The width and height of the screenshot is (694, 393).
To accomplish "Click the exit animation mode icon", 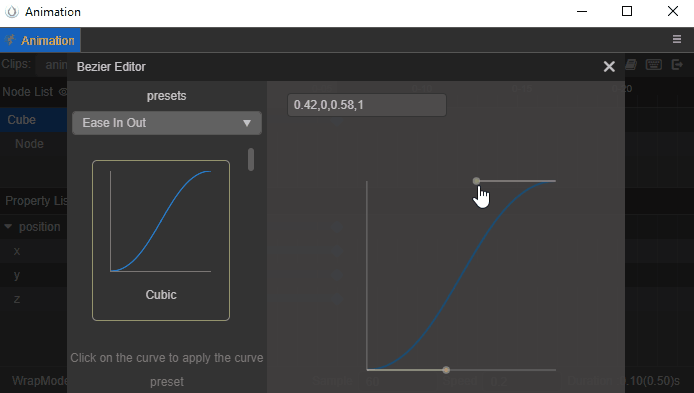I will [677, 65].
